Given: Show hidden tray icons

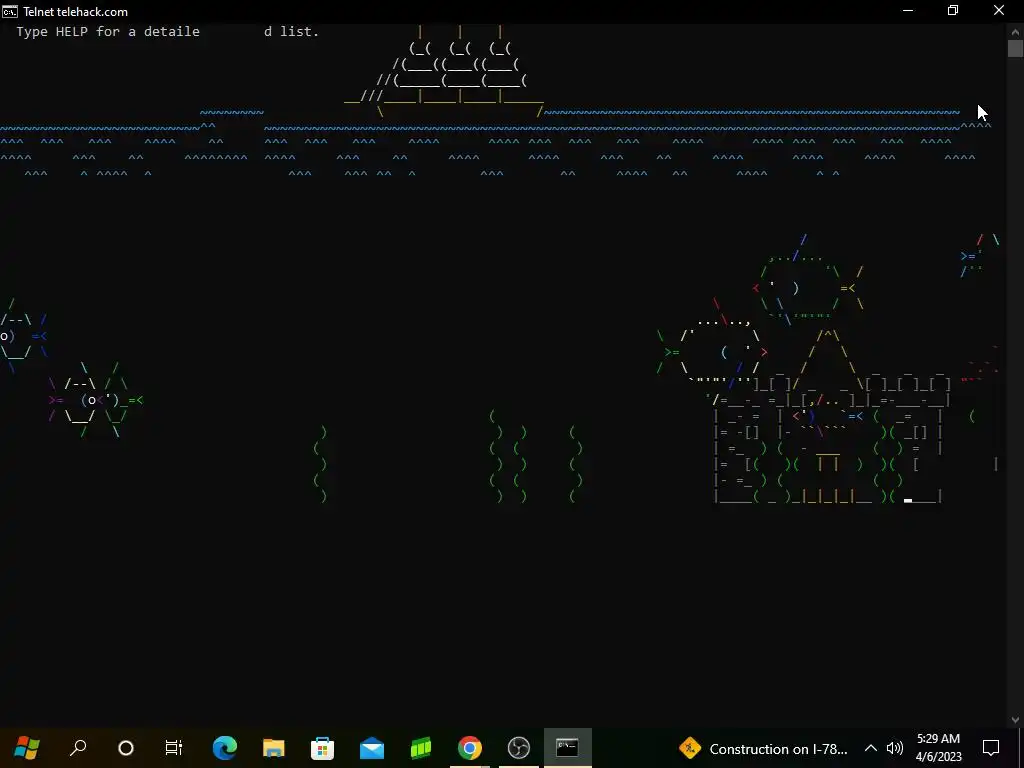Looking at the screenshot, I should click(x=871, y=748).
